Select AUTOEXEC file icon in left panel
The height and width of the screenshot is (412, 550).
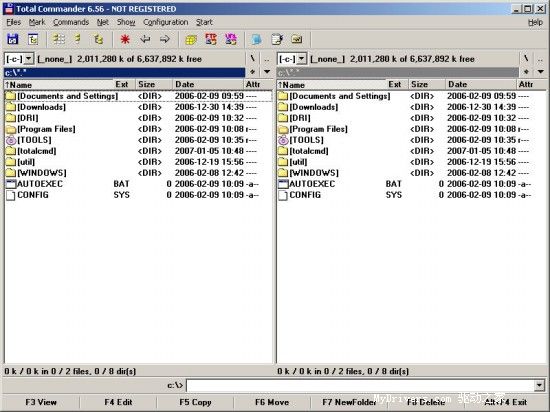11,184
